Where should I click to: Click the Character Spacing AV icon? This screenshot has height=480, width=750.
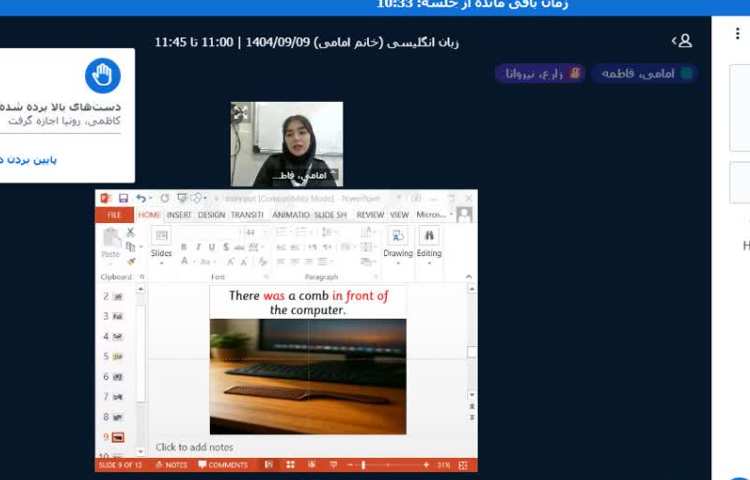click(254, 247)
